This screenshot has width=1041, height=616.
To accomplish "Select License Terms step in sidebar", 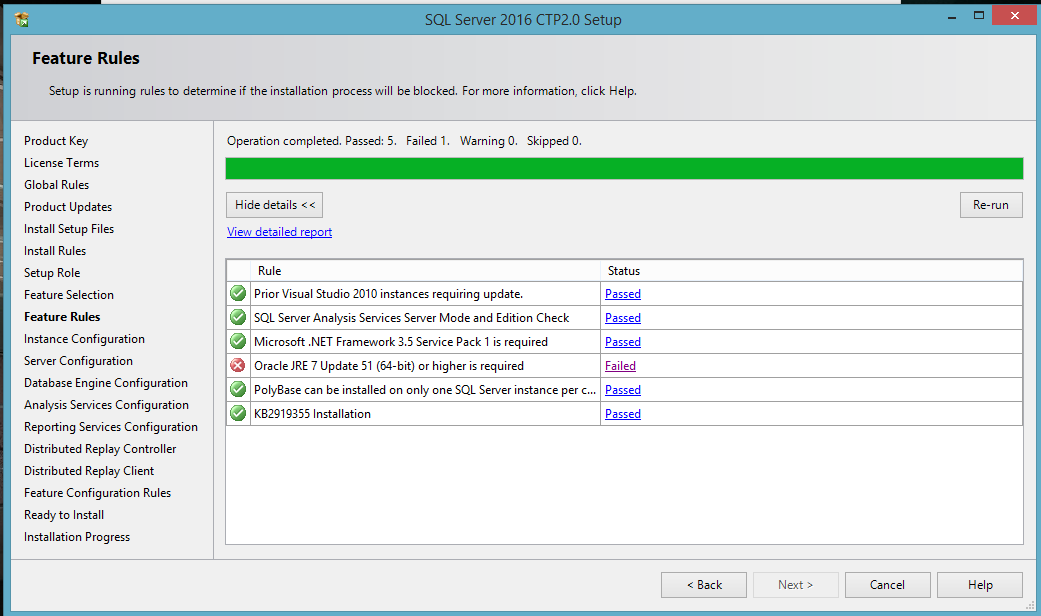I will [61, 163].
